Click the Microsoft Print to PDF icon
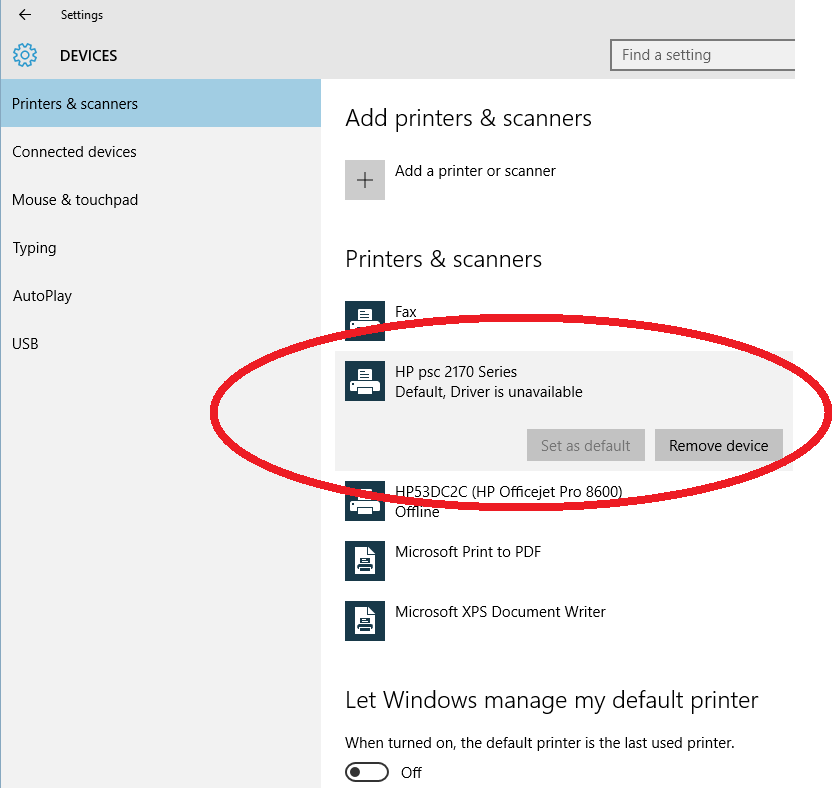Viewport: 835px width, 797px height. tap(365, 561)
